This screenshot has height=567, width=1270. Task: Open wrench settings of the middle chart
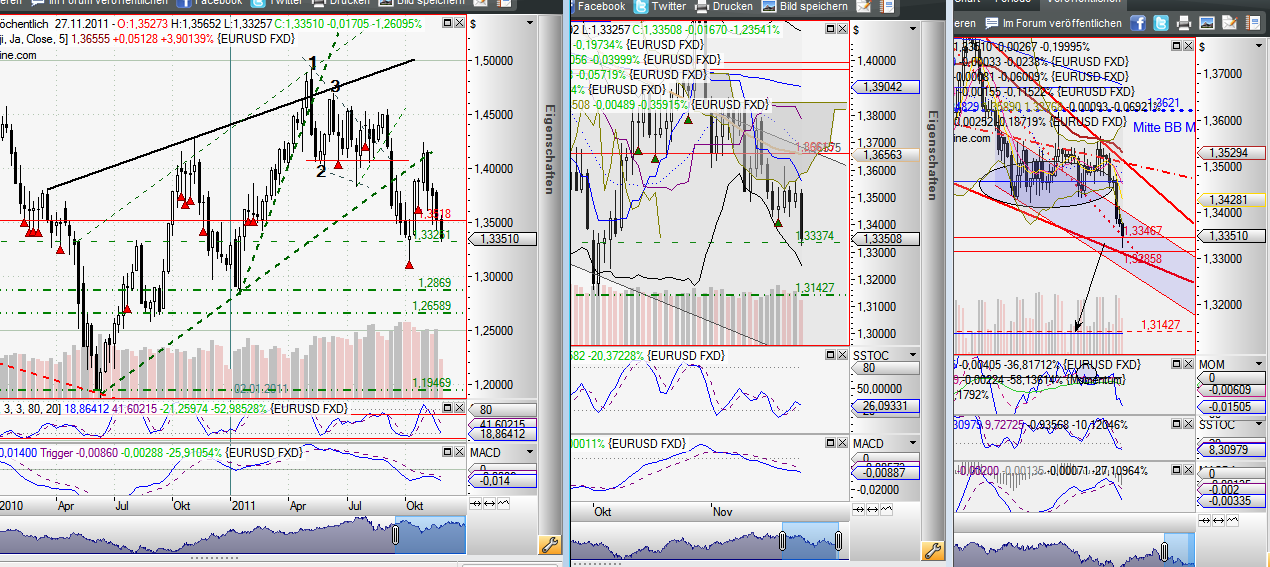(x=932, y=550)
